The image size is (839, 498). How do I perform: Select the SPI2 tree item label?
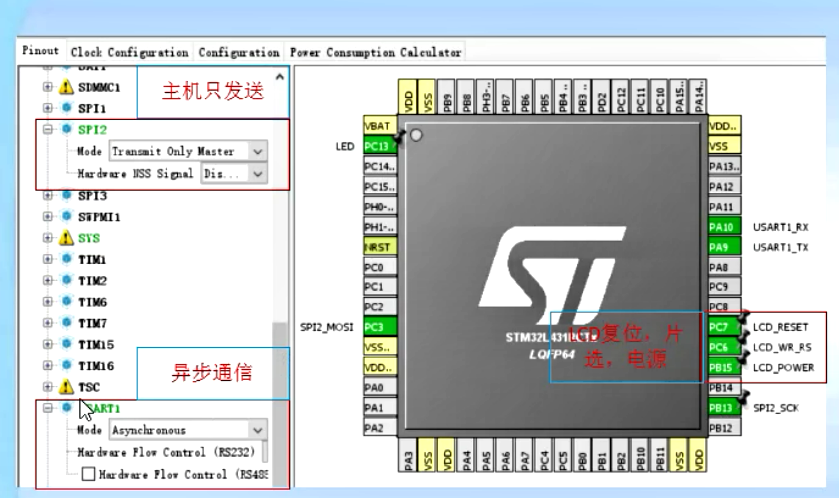(93, 130)
